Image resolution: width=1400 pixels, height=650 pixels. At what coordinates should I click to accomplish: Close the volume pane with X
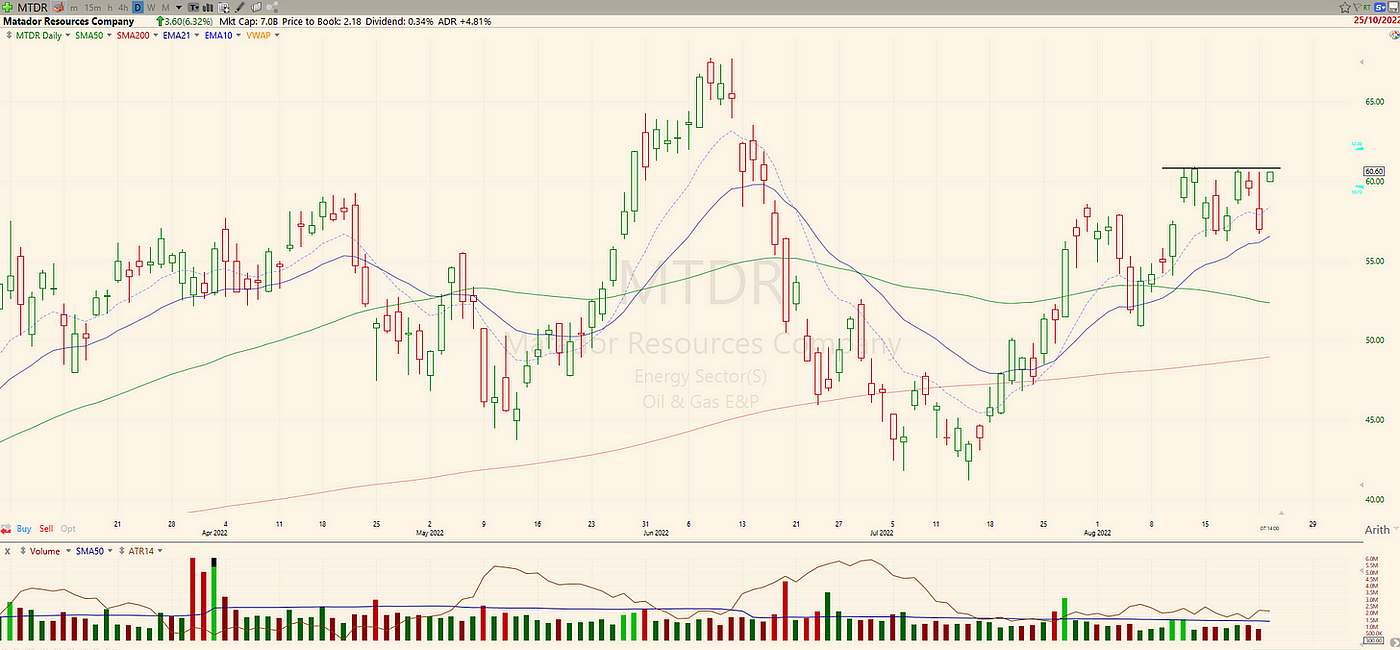pyautogui.click(x=7, y=551)
